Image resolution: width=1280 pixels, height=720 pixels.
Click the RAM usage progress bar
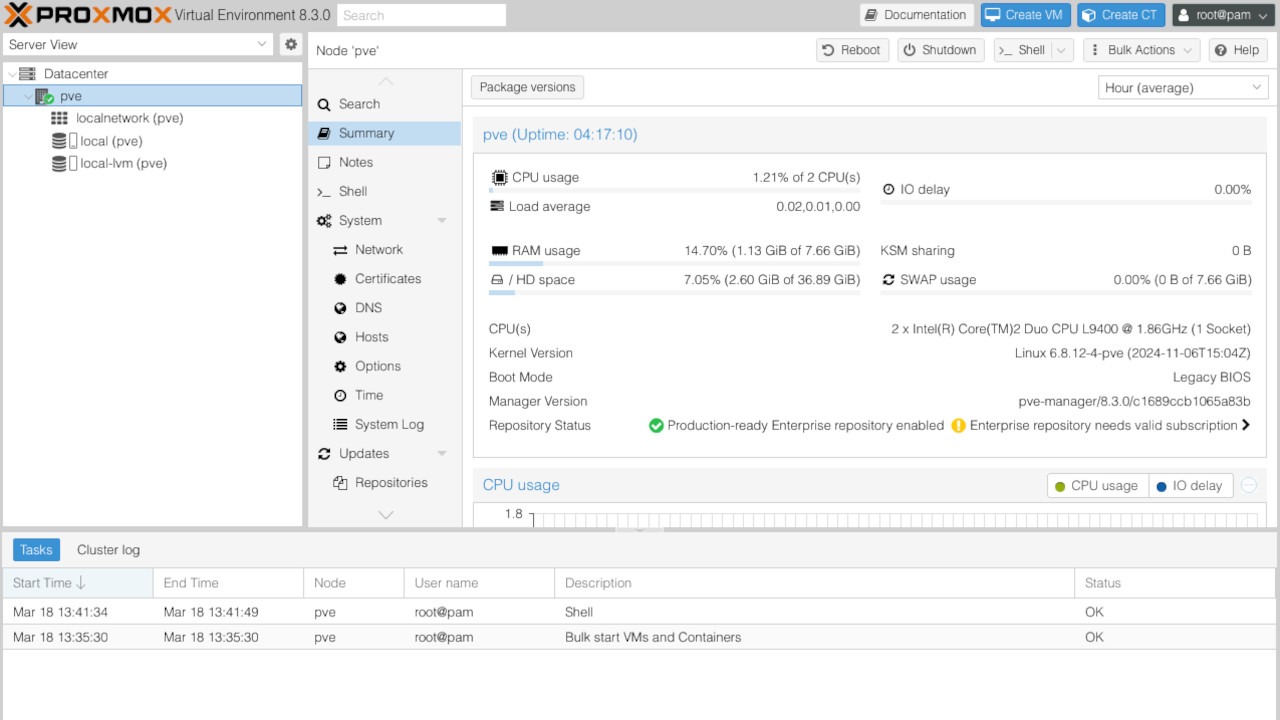tap(674, 264)
